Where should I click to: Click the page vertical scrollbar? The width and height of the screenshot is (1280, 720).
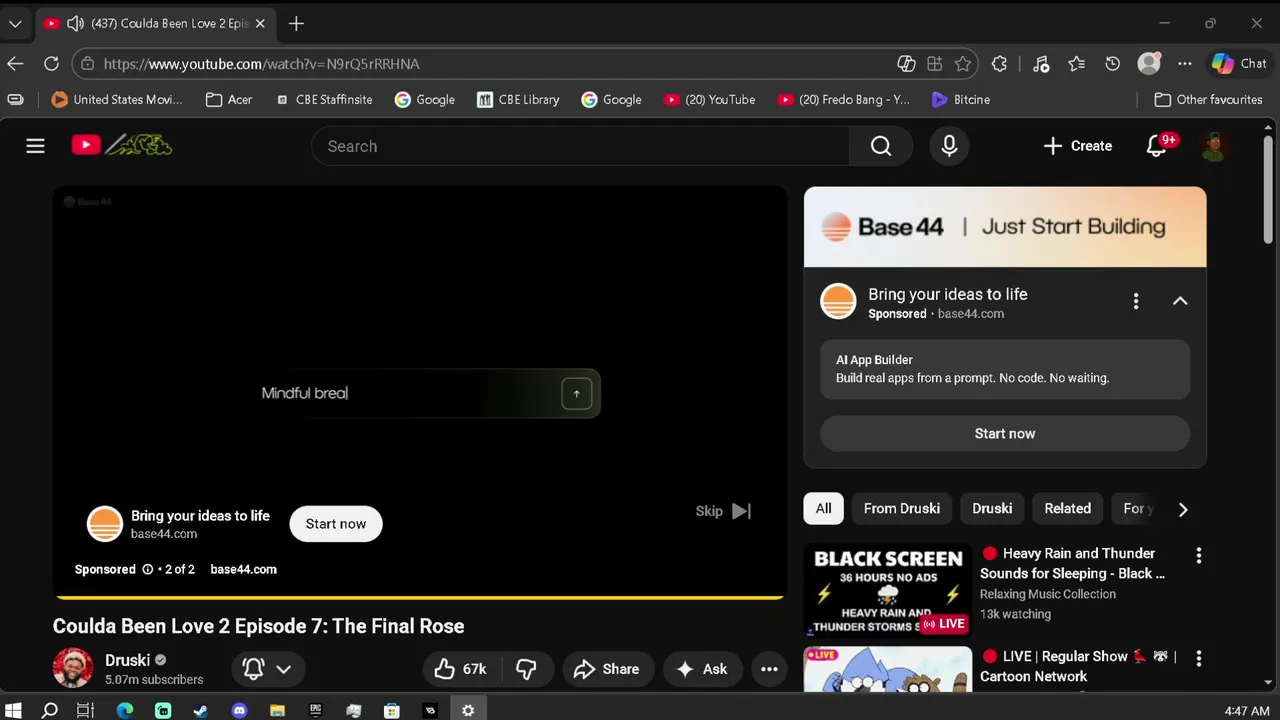pyautogui.click(x=1269, y=190)
